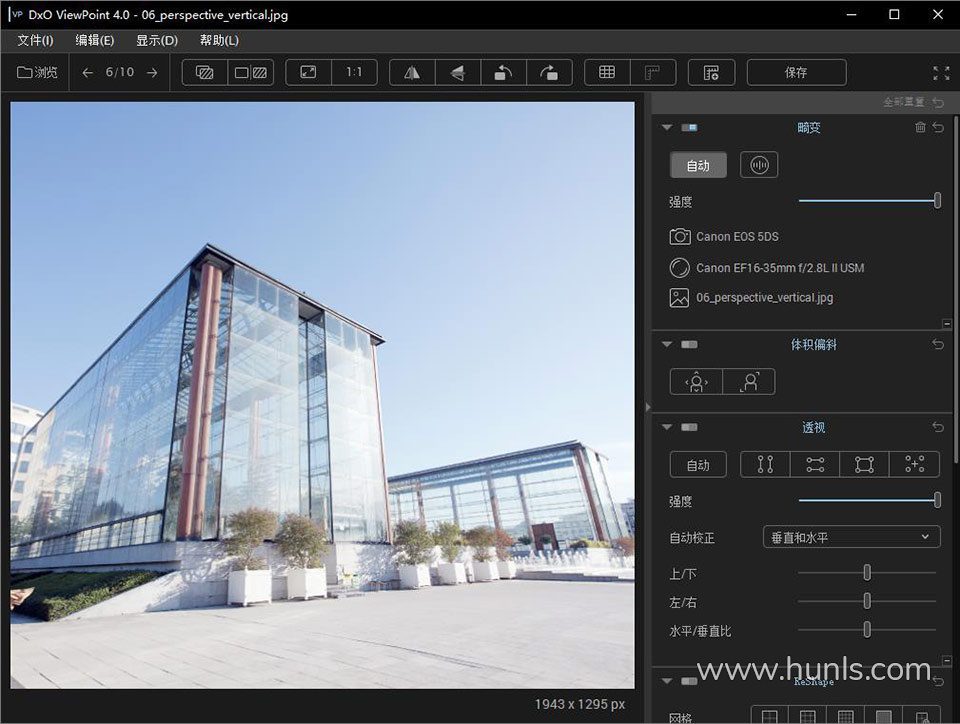Image resolution: width=960 pixels, height=724 pixels.
Task: Collapse the right side panel arrow
Action: click(648, 407)
